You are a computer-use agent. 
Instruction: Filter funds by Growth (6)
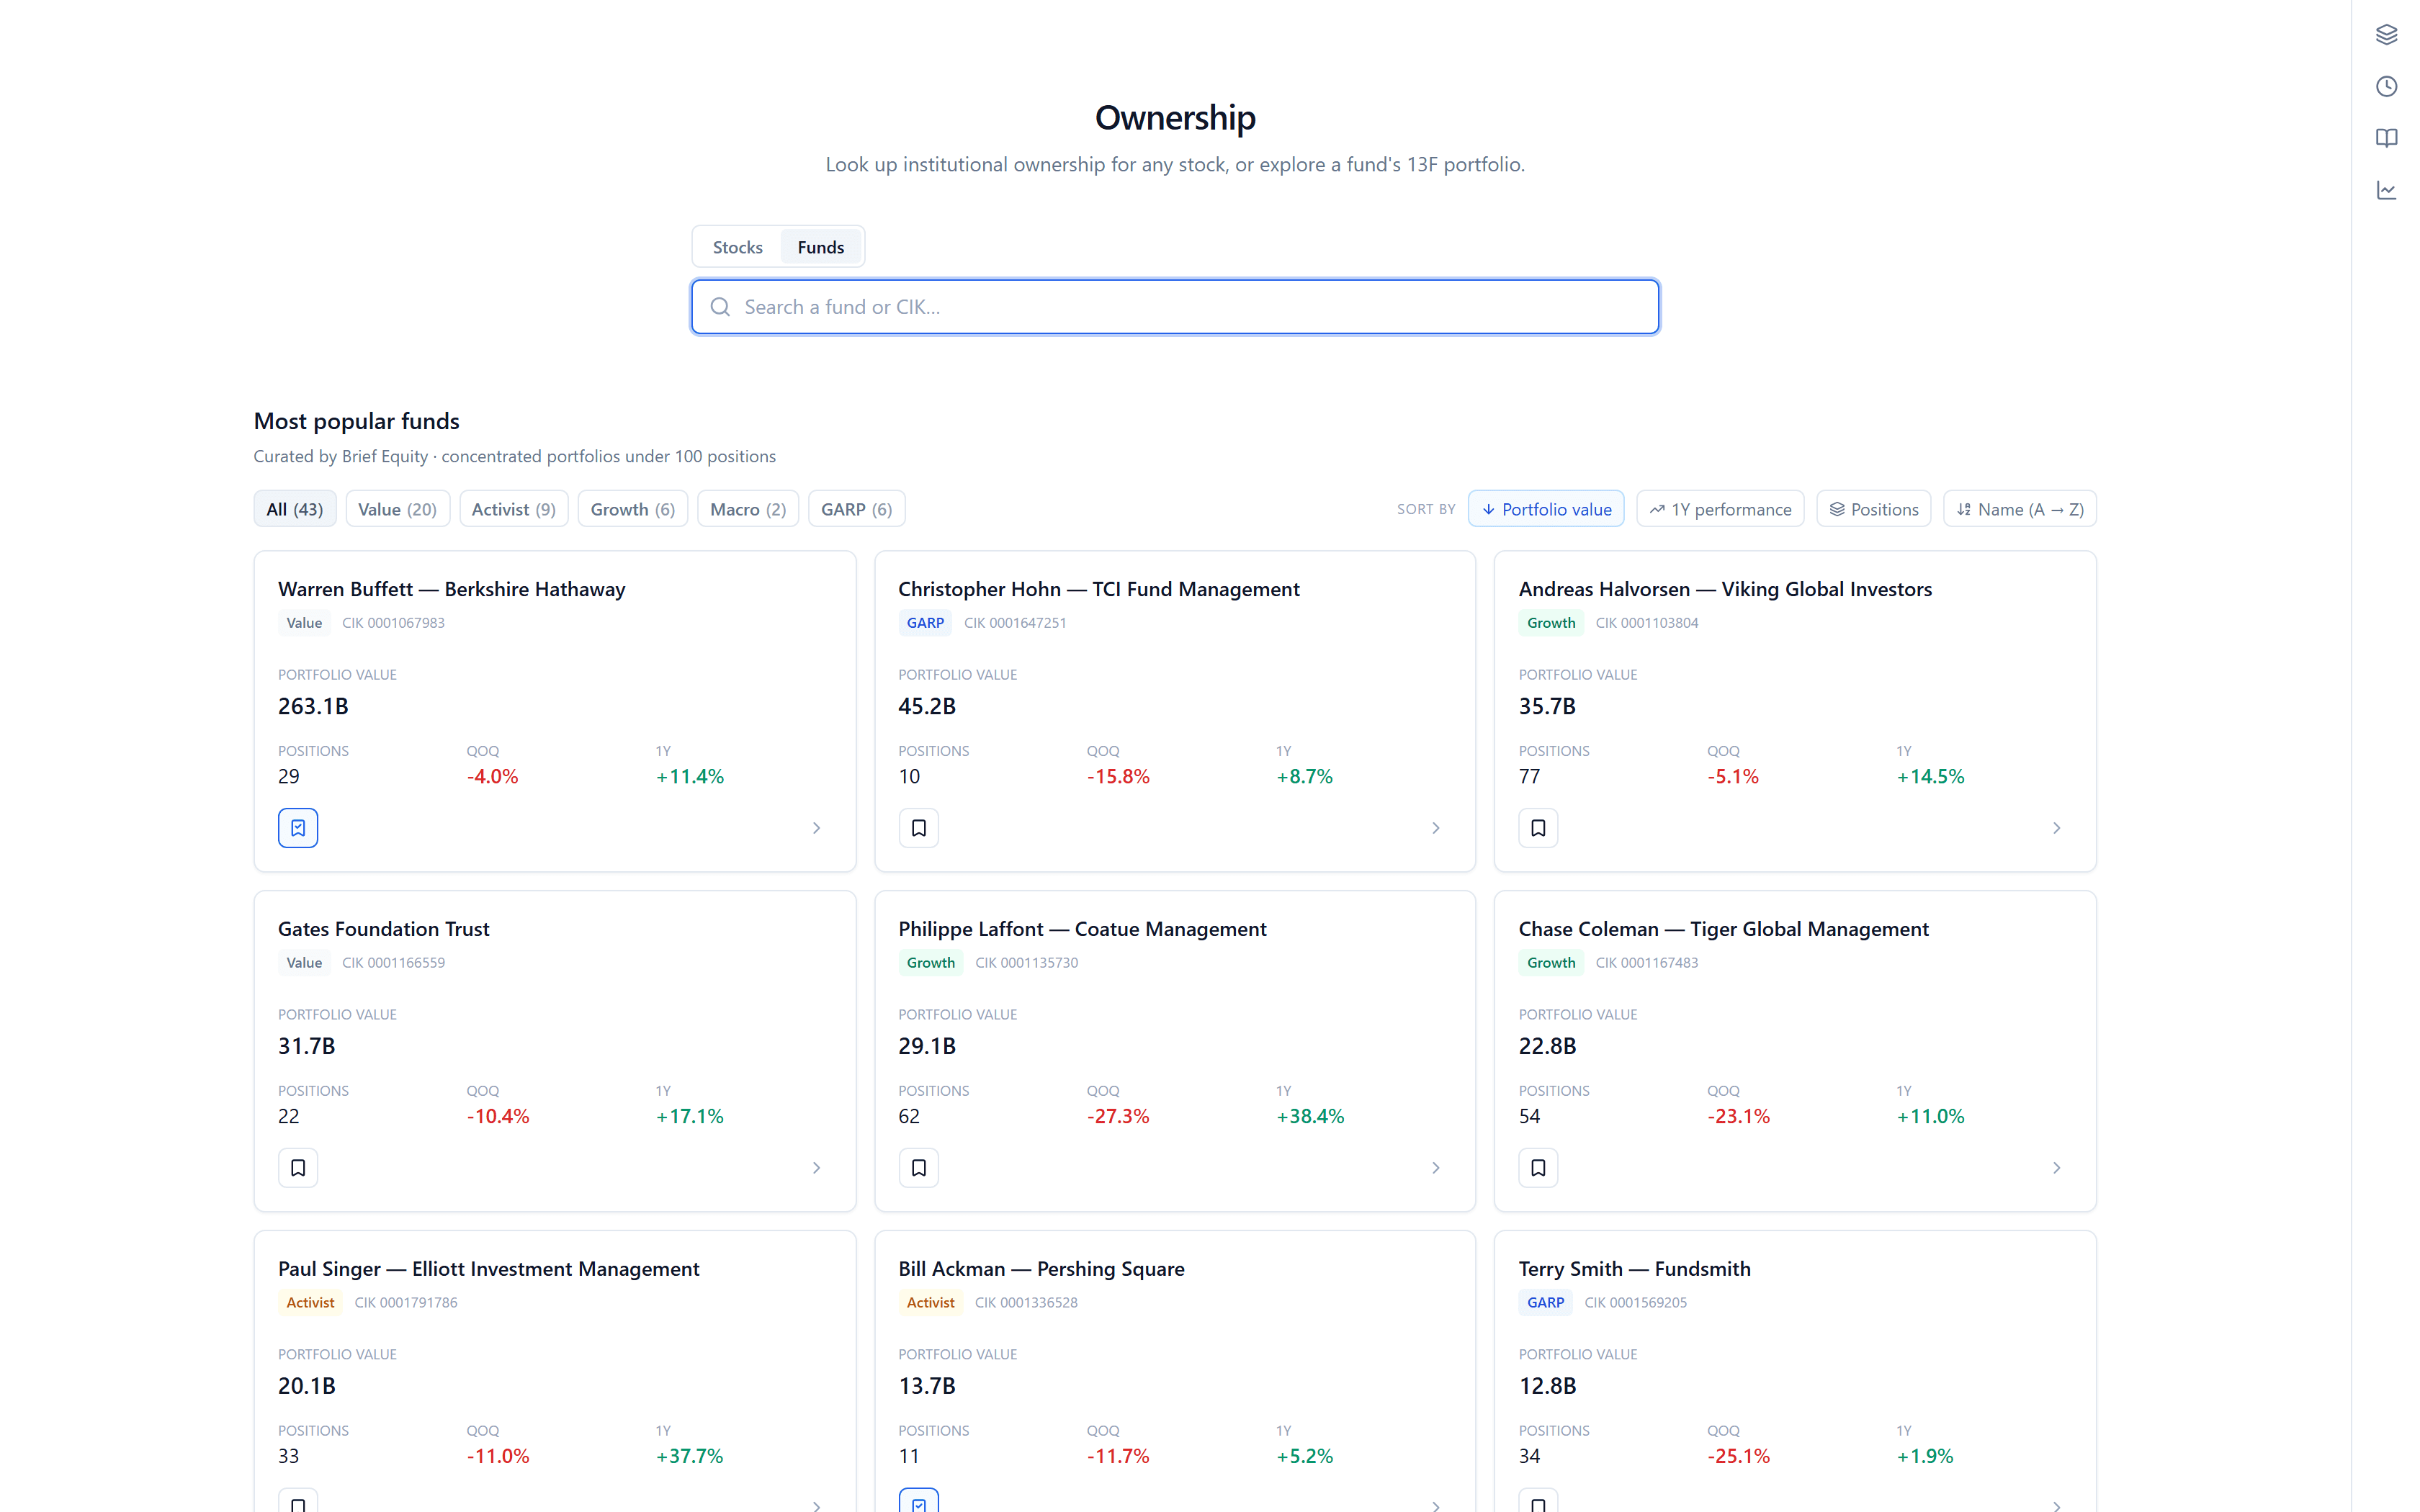point(632,509)
